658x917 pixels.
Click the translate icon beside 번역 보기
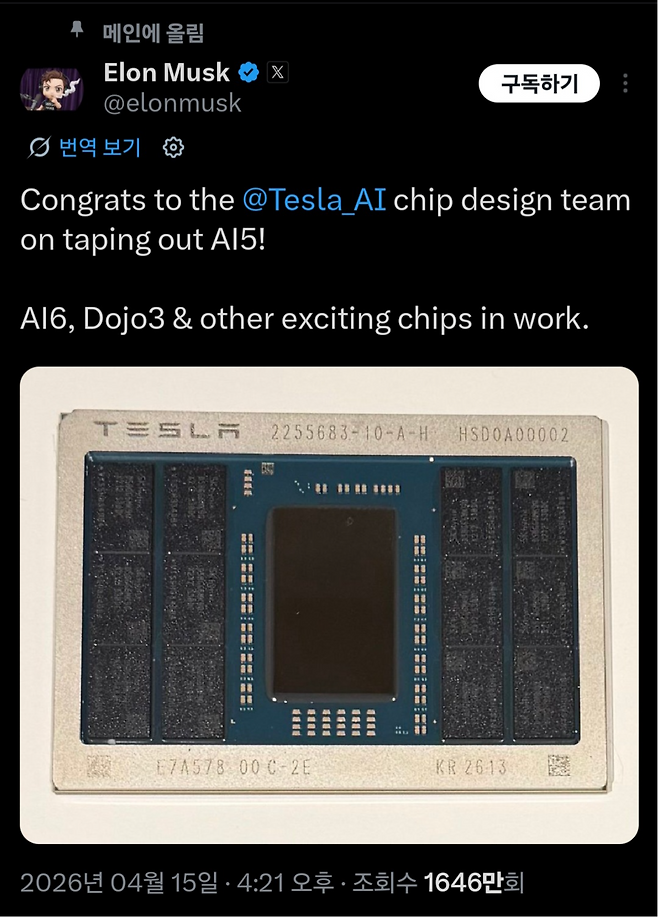pos(40,148)
